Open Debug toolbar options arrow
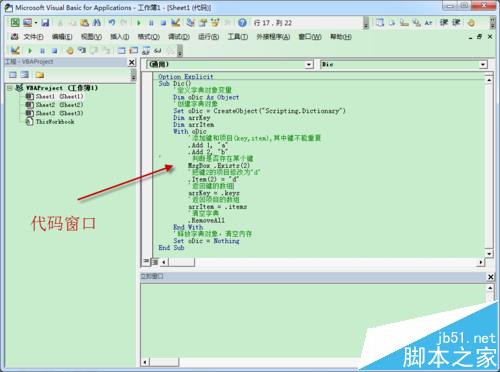The image size is (500, 372). pos(180,51)
